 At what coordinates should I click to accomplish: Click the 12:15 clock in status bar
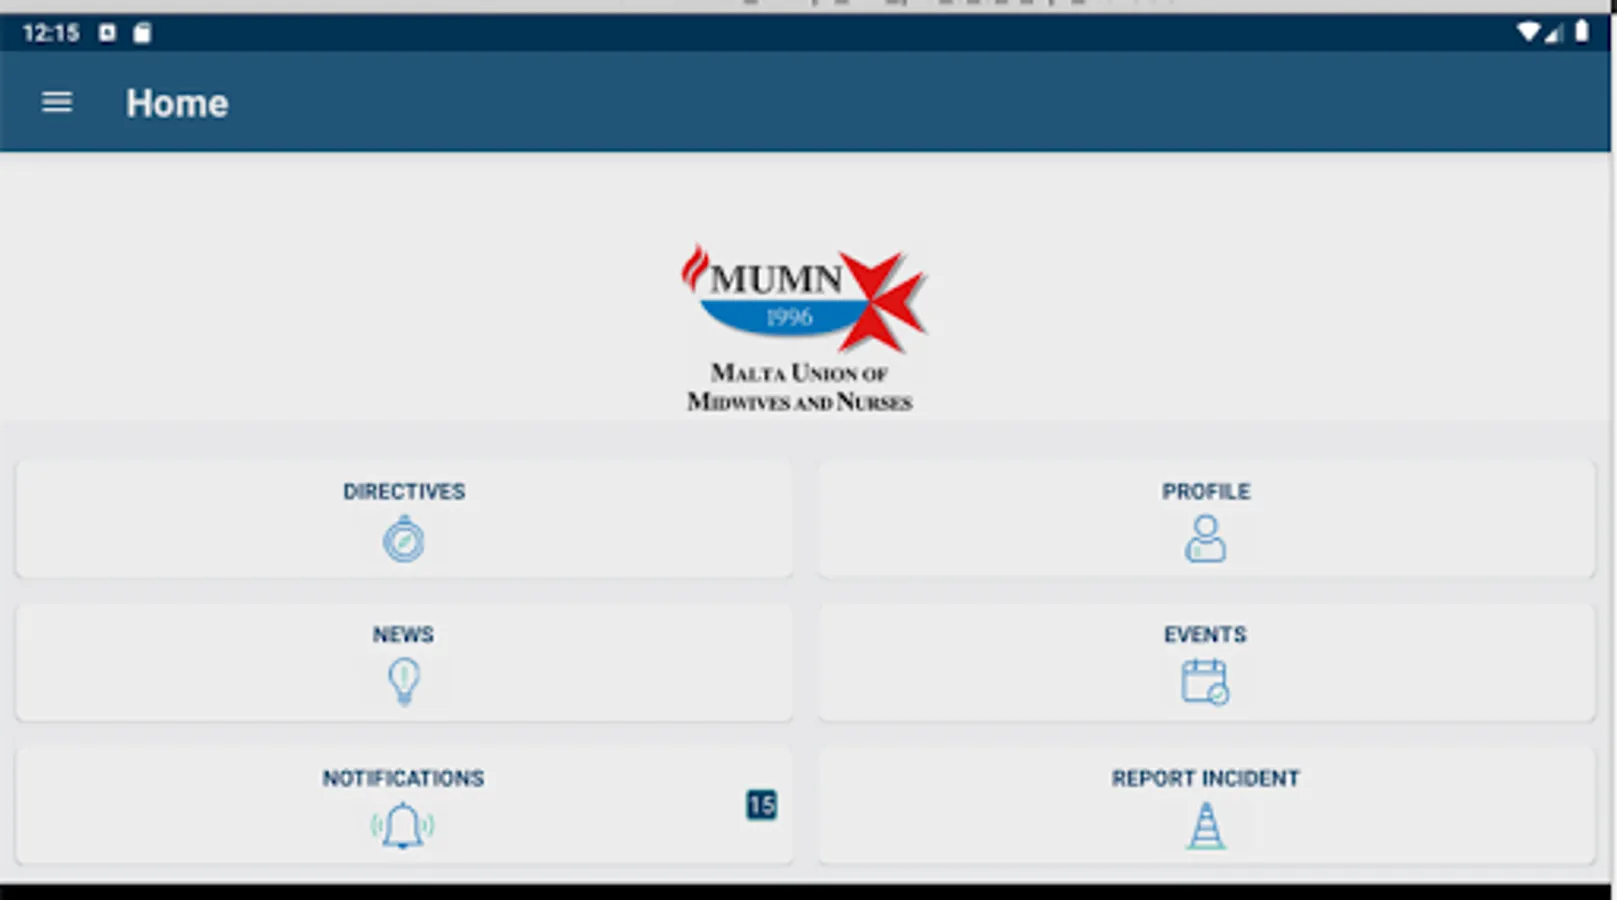[x=51, y=33]
